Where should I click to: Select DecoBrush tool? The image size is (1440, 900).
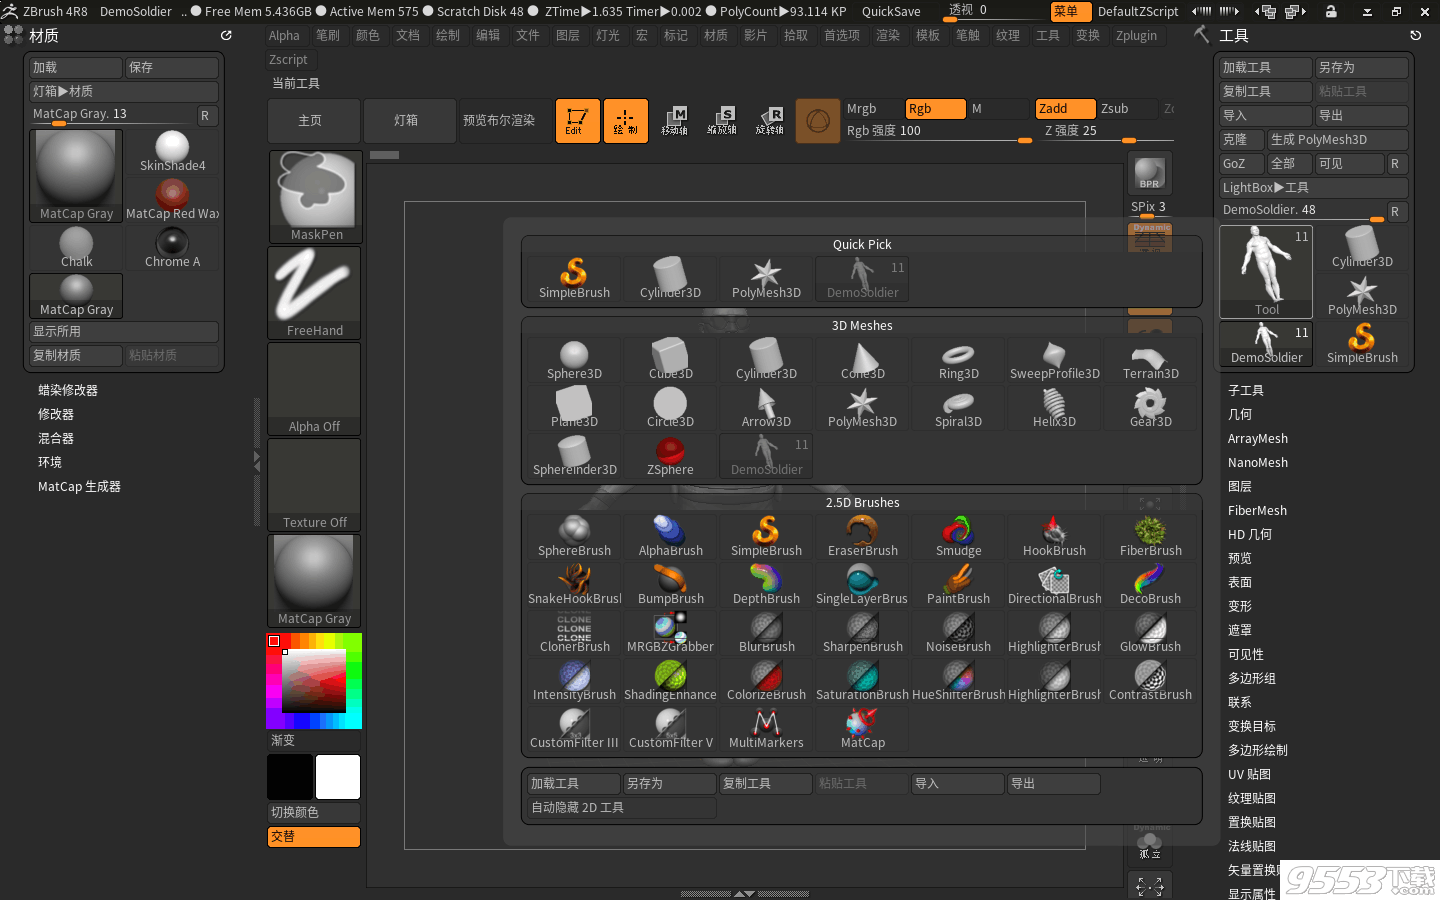click(x=1150, y=585)
